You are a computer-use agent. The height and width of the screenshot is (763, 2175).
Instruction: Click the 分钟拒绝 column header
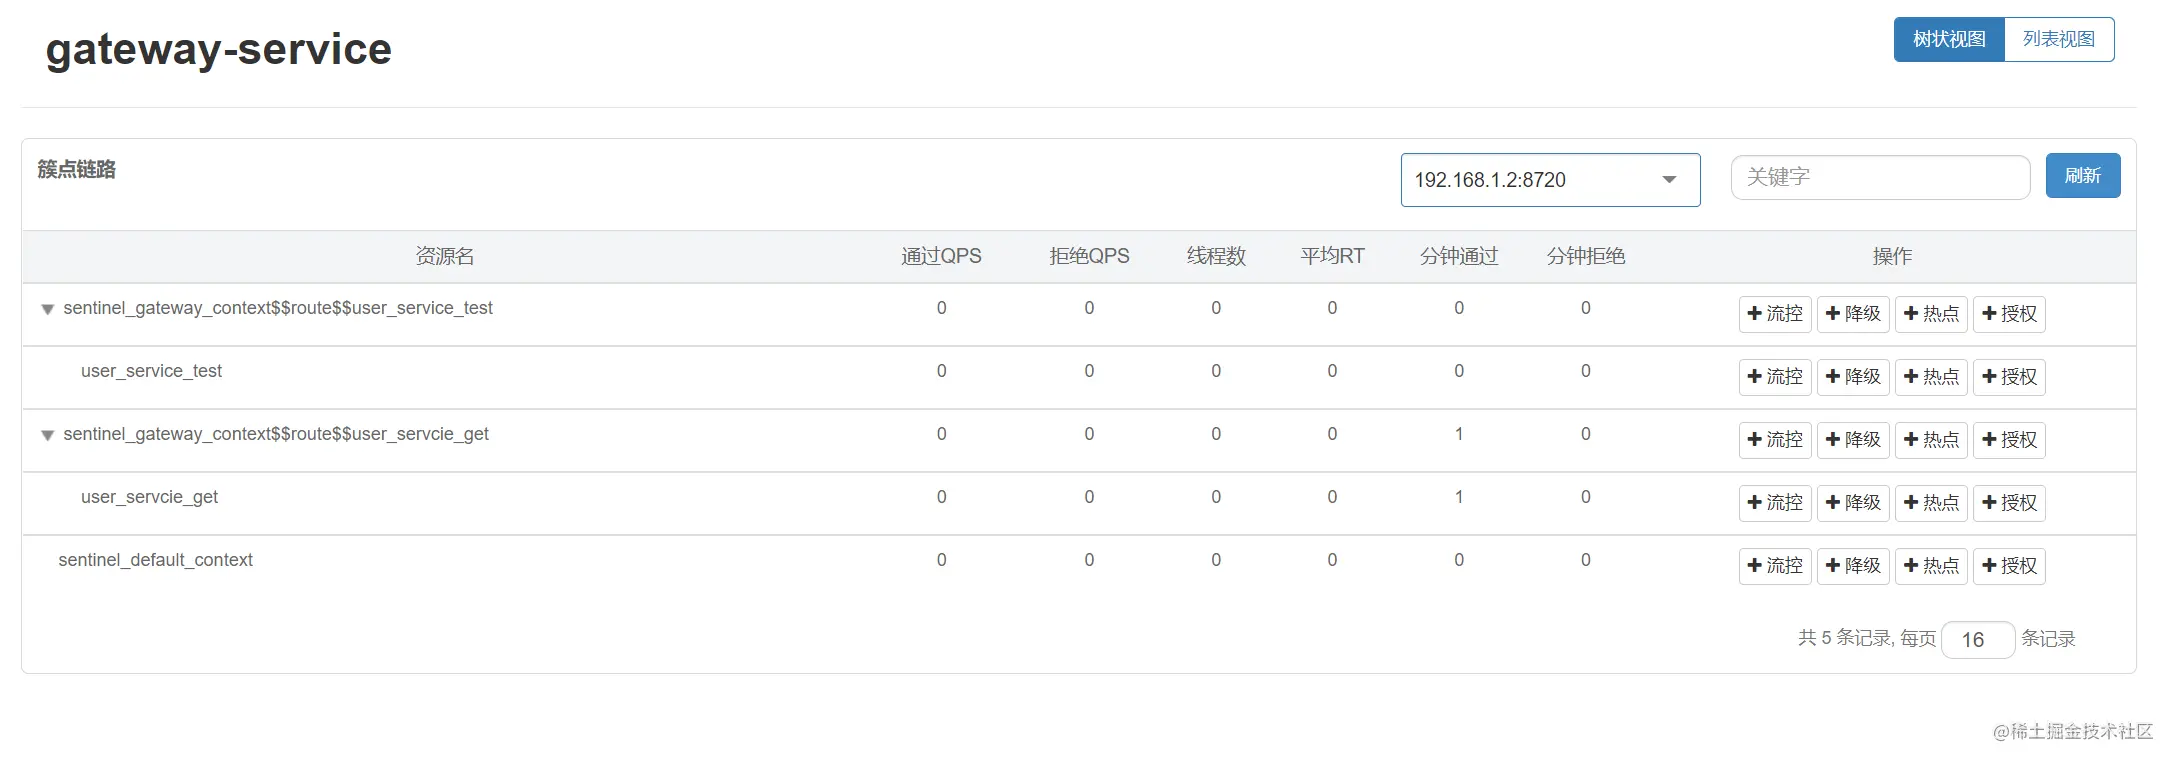pos(1586,256)
